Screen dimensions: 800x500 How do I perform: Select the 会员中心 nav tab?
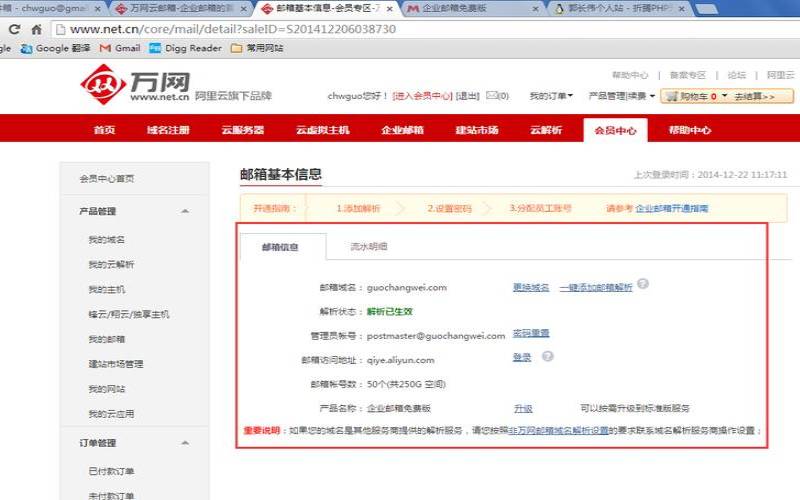click(615, 130)
